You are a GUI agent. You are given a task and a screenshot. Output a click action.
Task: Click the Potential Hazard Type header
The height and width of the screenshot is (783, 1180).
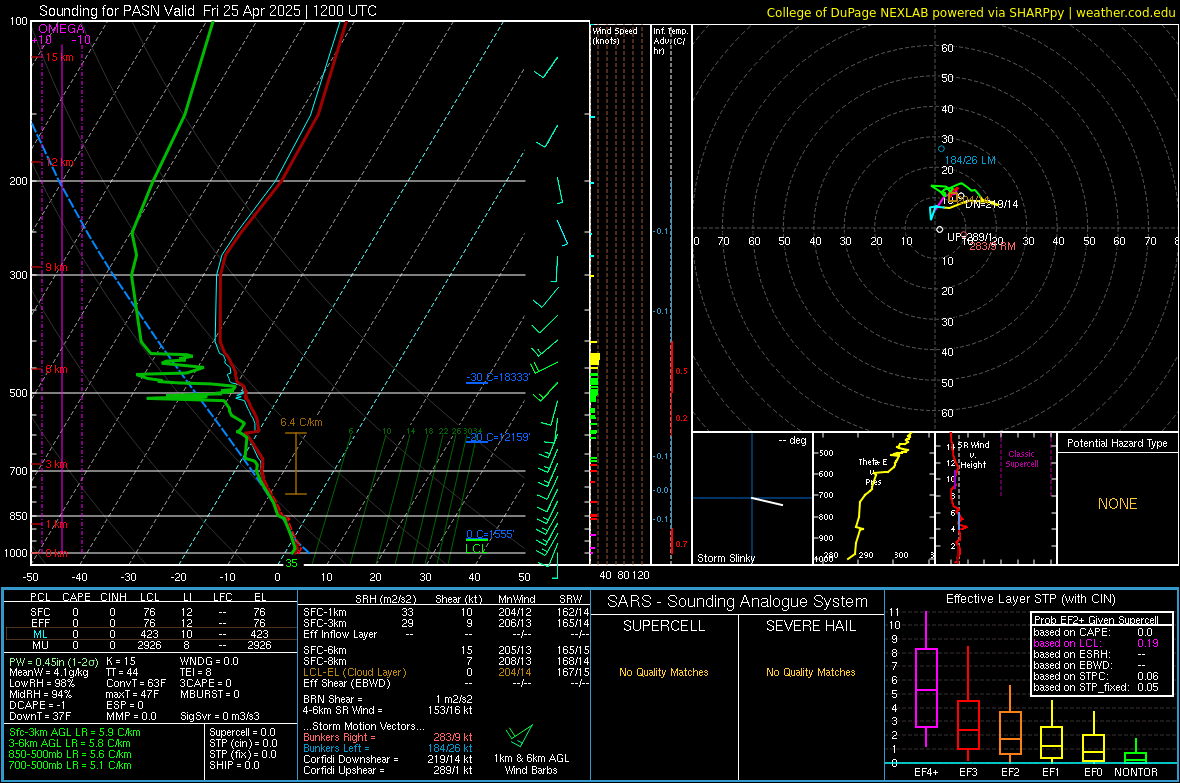click(1117, 443)
